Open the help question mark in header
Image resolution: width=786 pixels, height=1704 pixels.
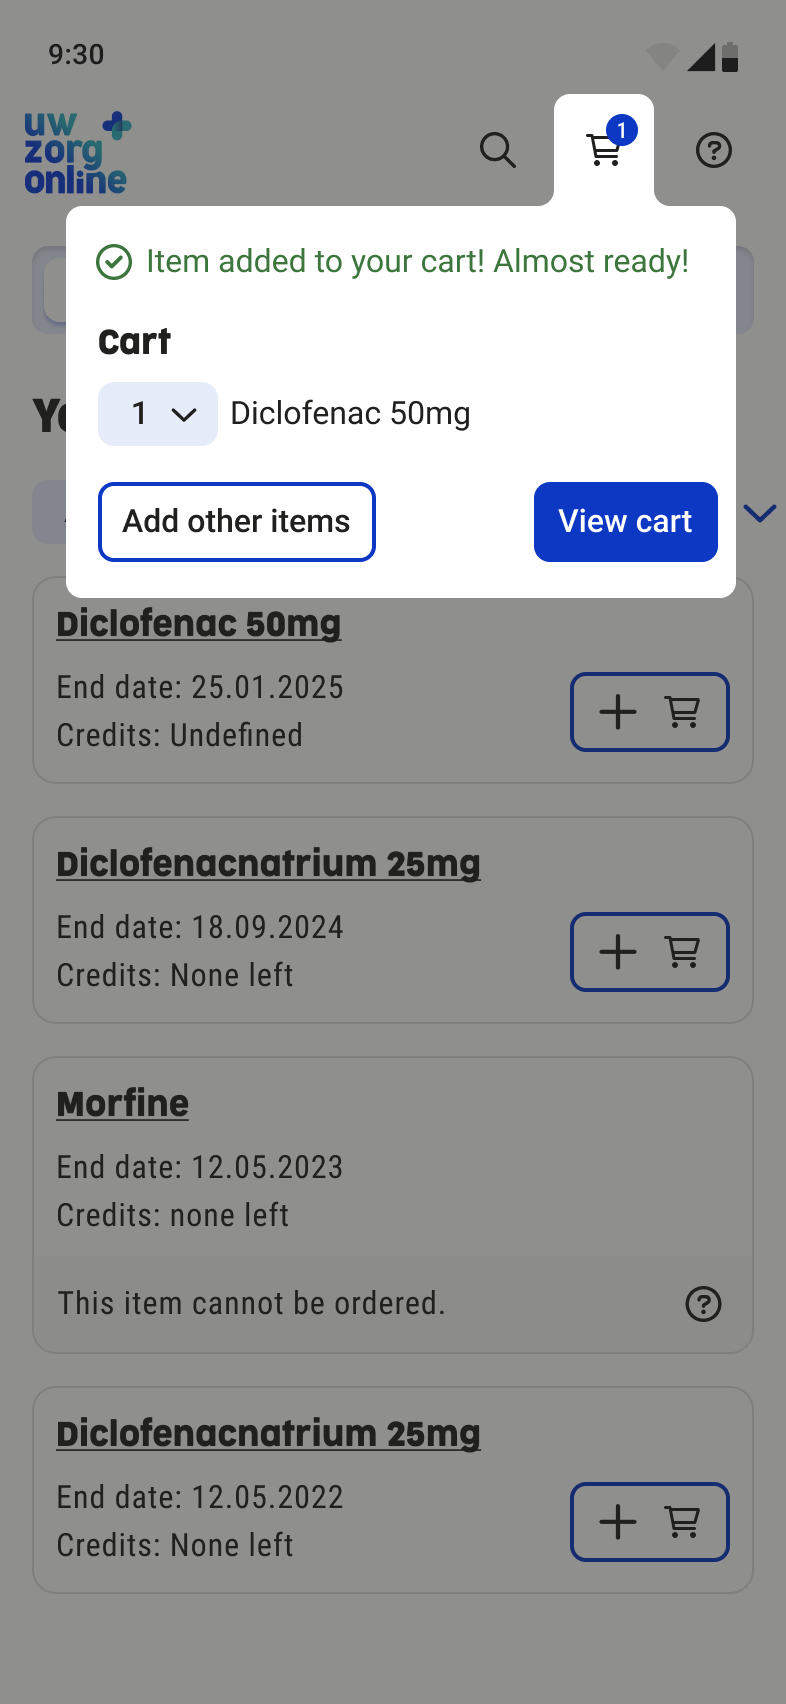pos(713,151)
